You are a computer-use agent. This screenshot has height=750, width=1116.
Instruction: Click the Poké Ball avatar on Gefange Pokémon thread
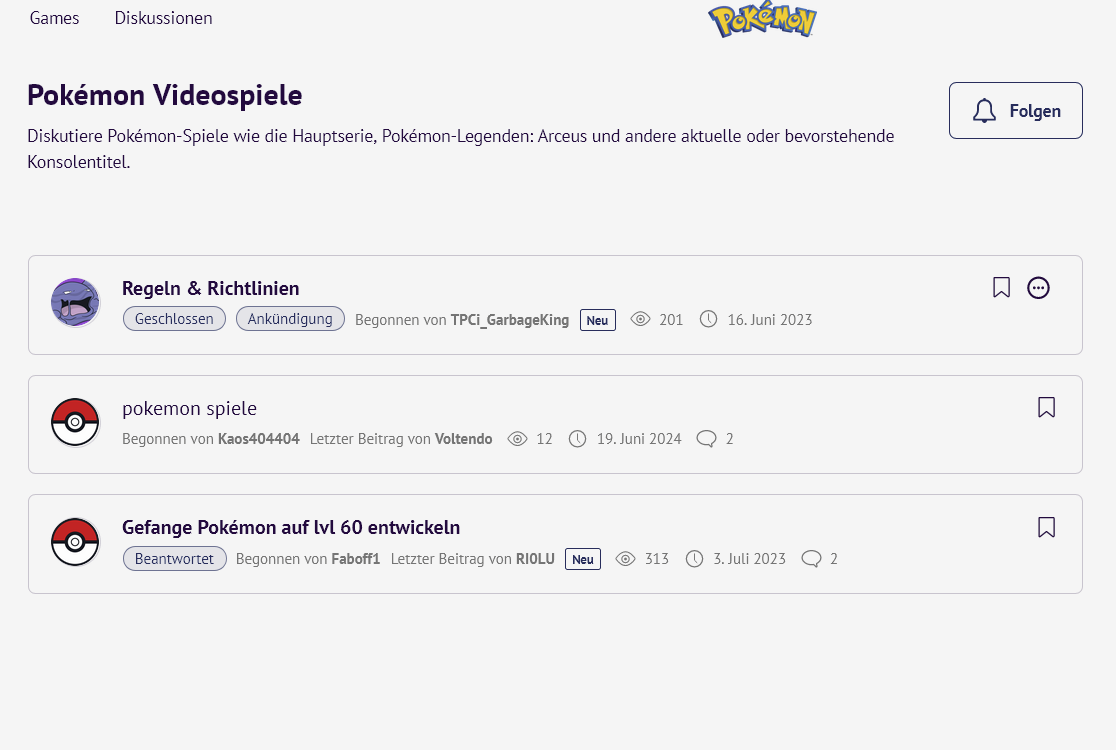[x=75, y=542]
